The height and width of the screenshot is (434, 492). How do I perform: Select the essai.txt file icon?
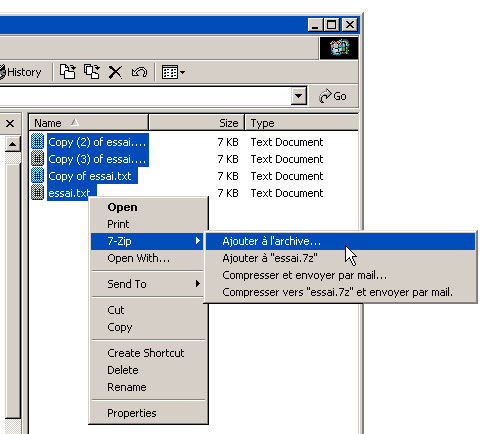pos(37,193)
